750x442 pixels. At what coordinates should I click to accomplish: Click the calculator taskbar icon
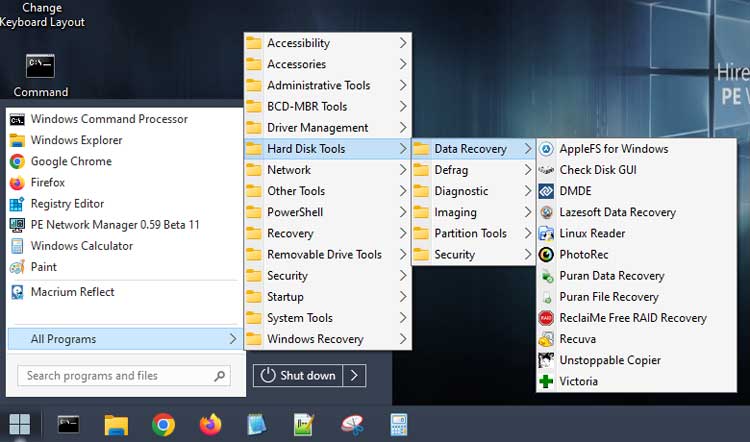click(398, 424)
